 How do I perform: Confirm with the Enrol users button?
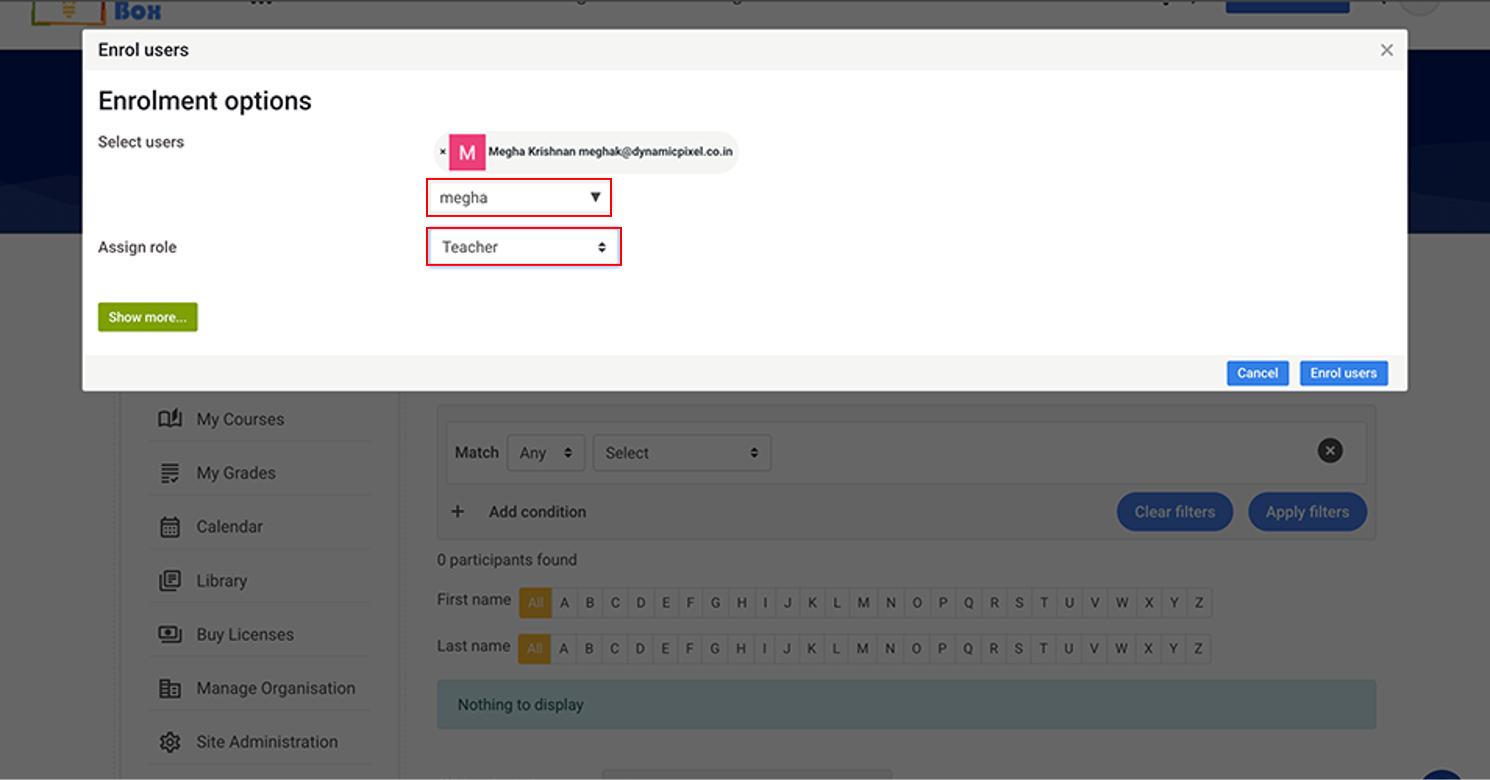pos(1344,373)
